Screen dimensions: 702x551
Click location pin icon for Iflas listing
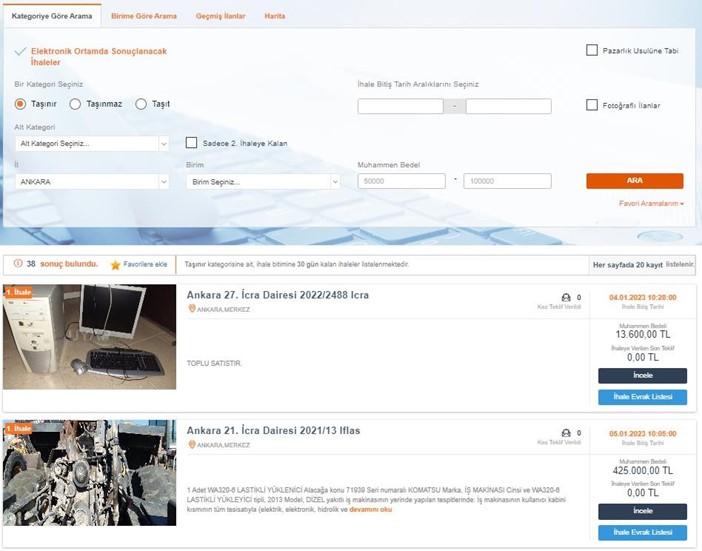(x=192, y=444)
